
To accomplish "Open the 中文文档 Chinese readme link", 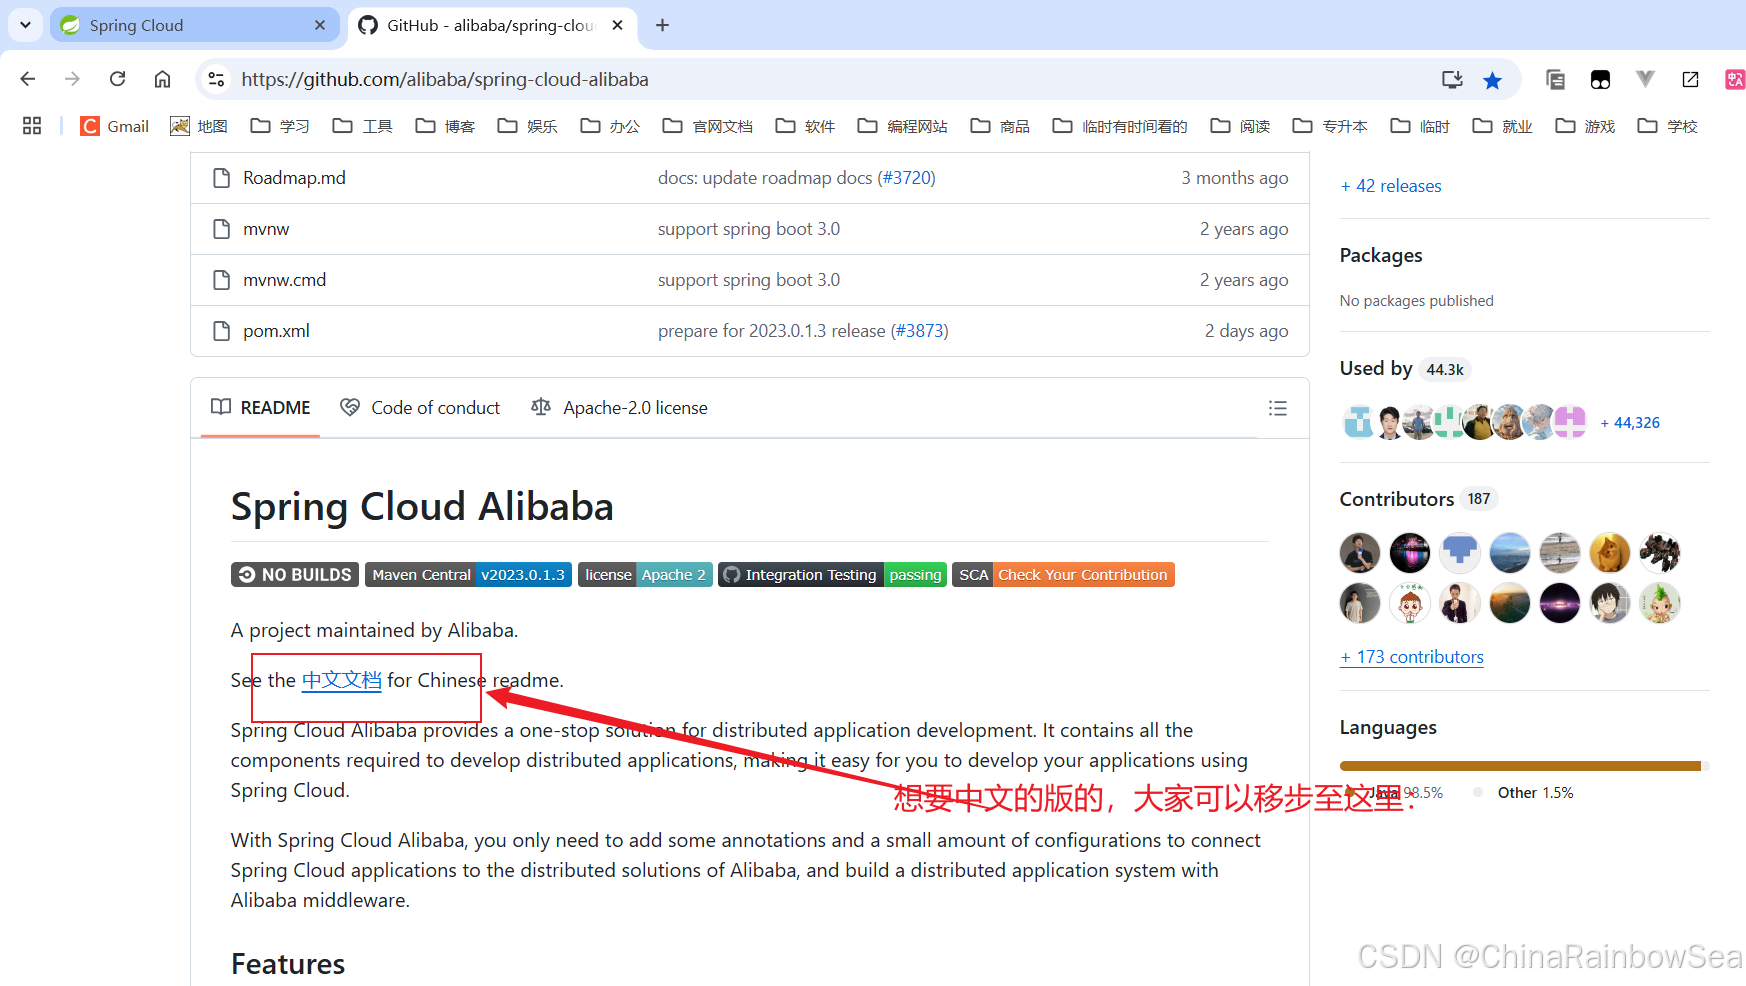I will (x=342, y=680).
